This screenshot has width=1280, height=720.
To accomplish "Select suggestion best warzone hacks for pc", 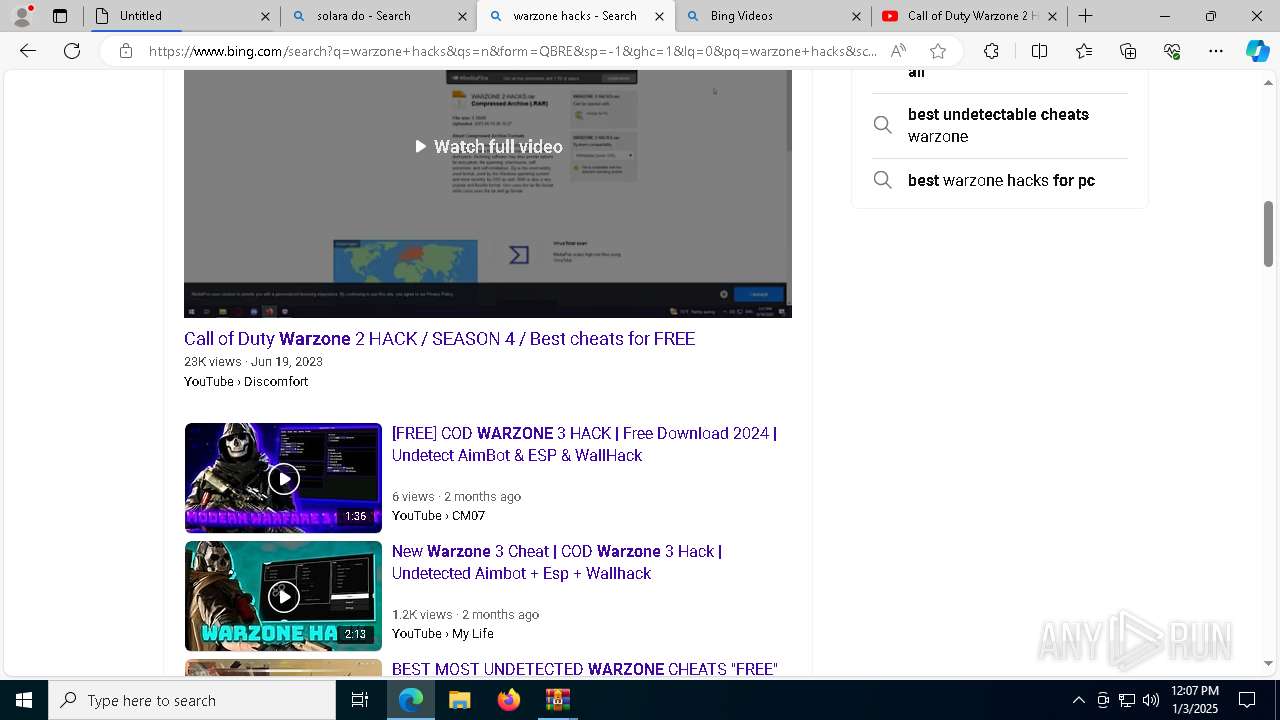I will point(1001,180).
